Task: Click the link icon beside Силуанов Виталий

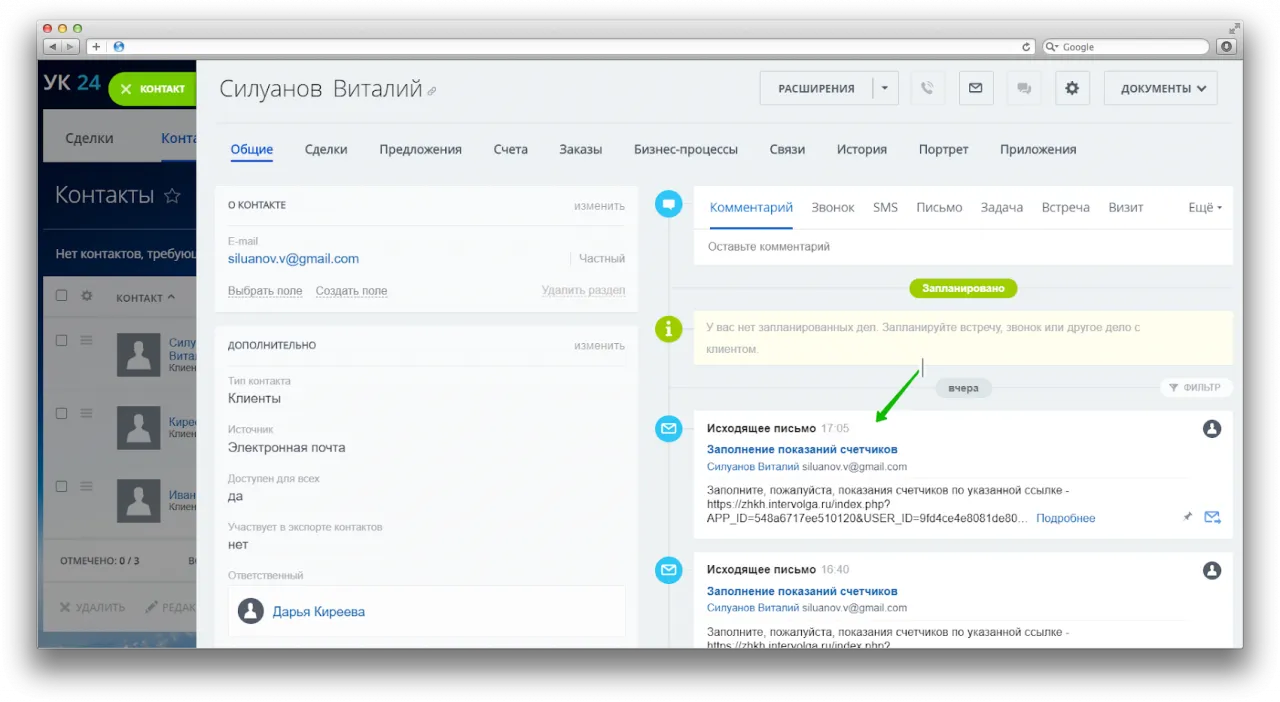Action: pos(432,91)
